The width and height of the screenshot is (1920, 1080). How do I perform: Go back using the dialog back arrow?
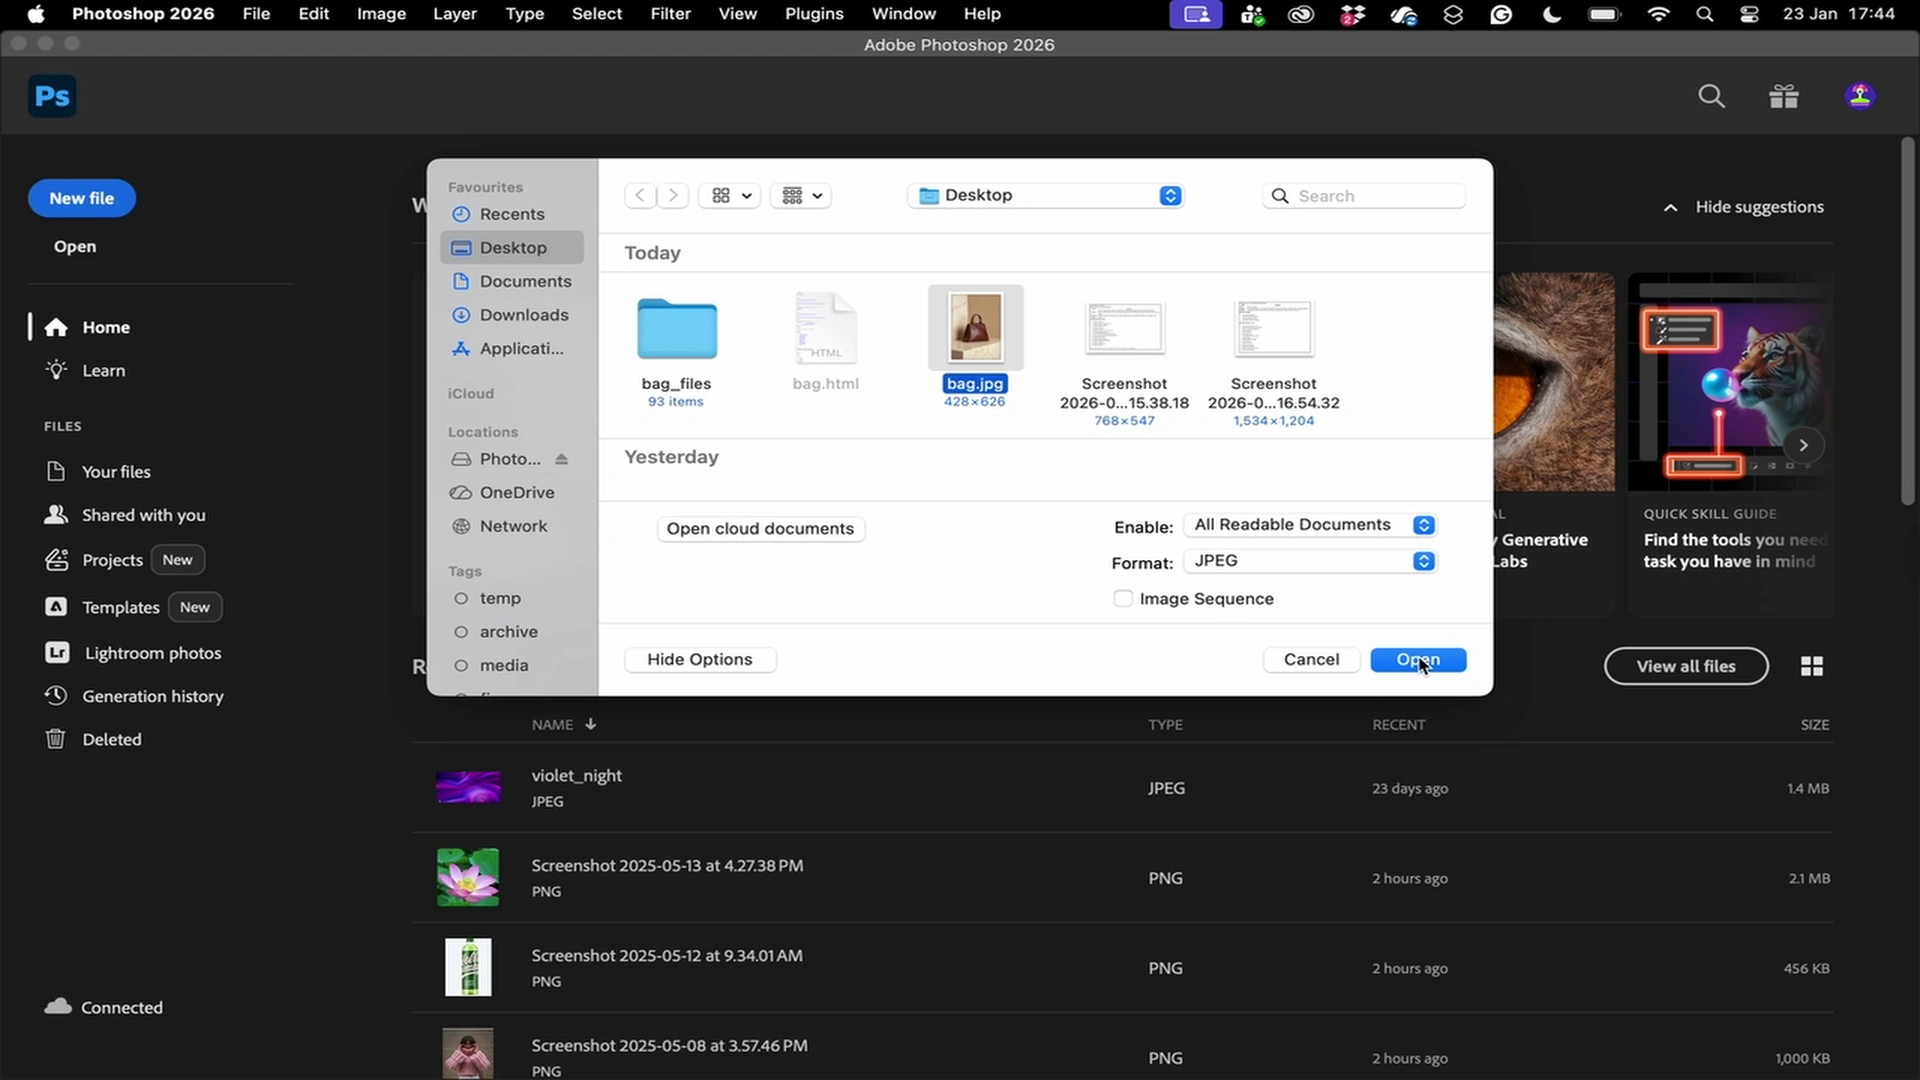640,195
